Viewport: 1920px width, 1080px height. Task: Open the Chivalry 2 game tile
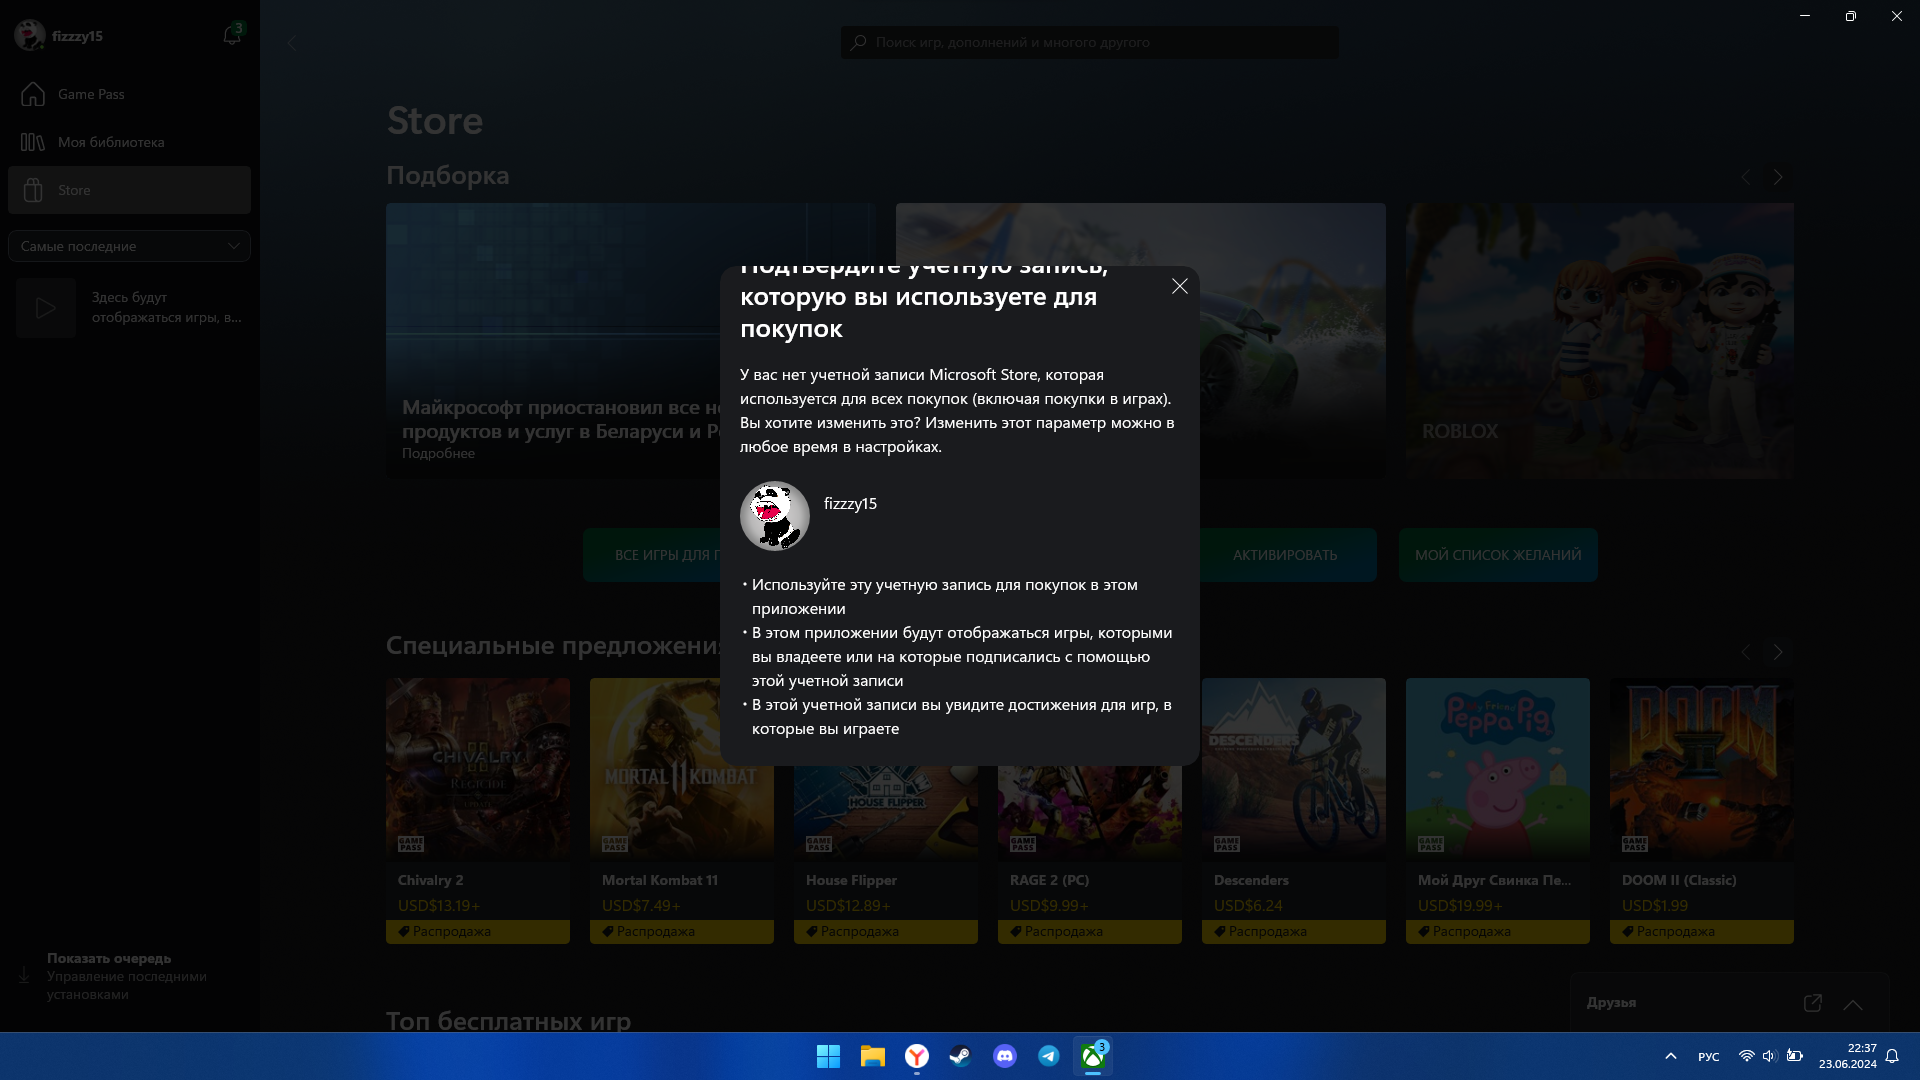click(x=477, y=769)
